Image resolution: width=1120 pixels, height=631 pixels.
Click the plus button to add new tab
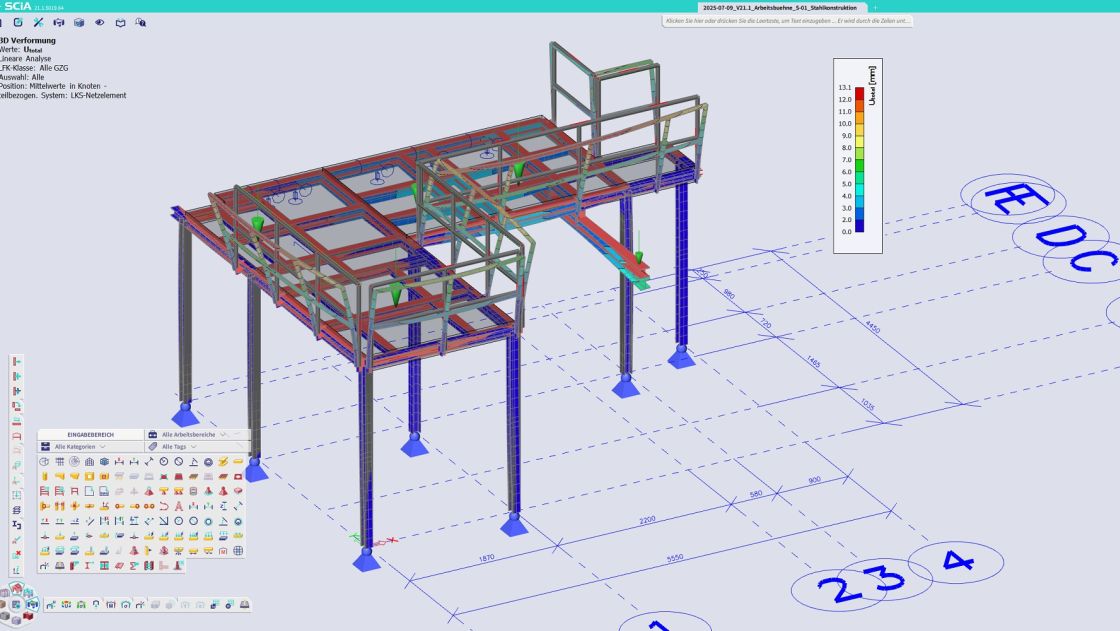pyautogui.click(x=875, y=7)
